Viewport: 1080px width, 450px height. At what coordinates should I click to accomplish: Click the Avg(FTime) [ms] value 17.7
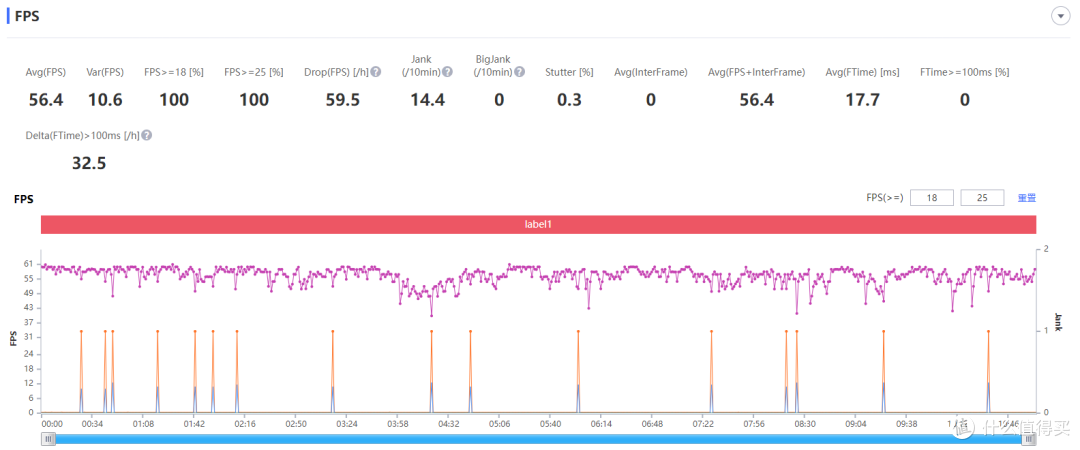click(x=861, y=99)
